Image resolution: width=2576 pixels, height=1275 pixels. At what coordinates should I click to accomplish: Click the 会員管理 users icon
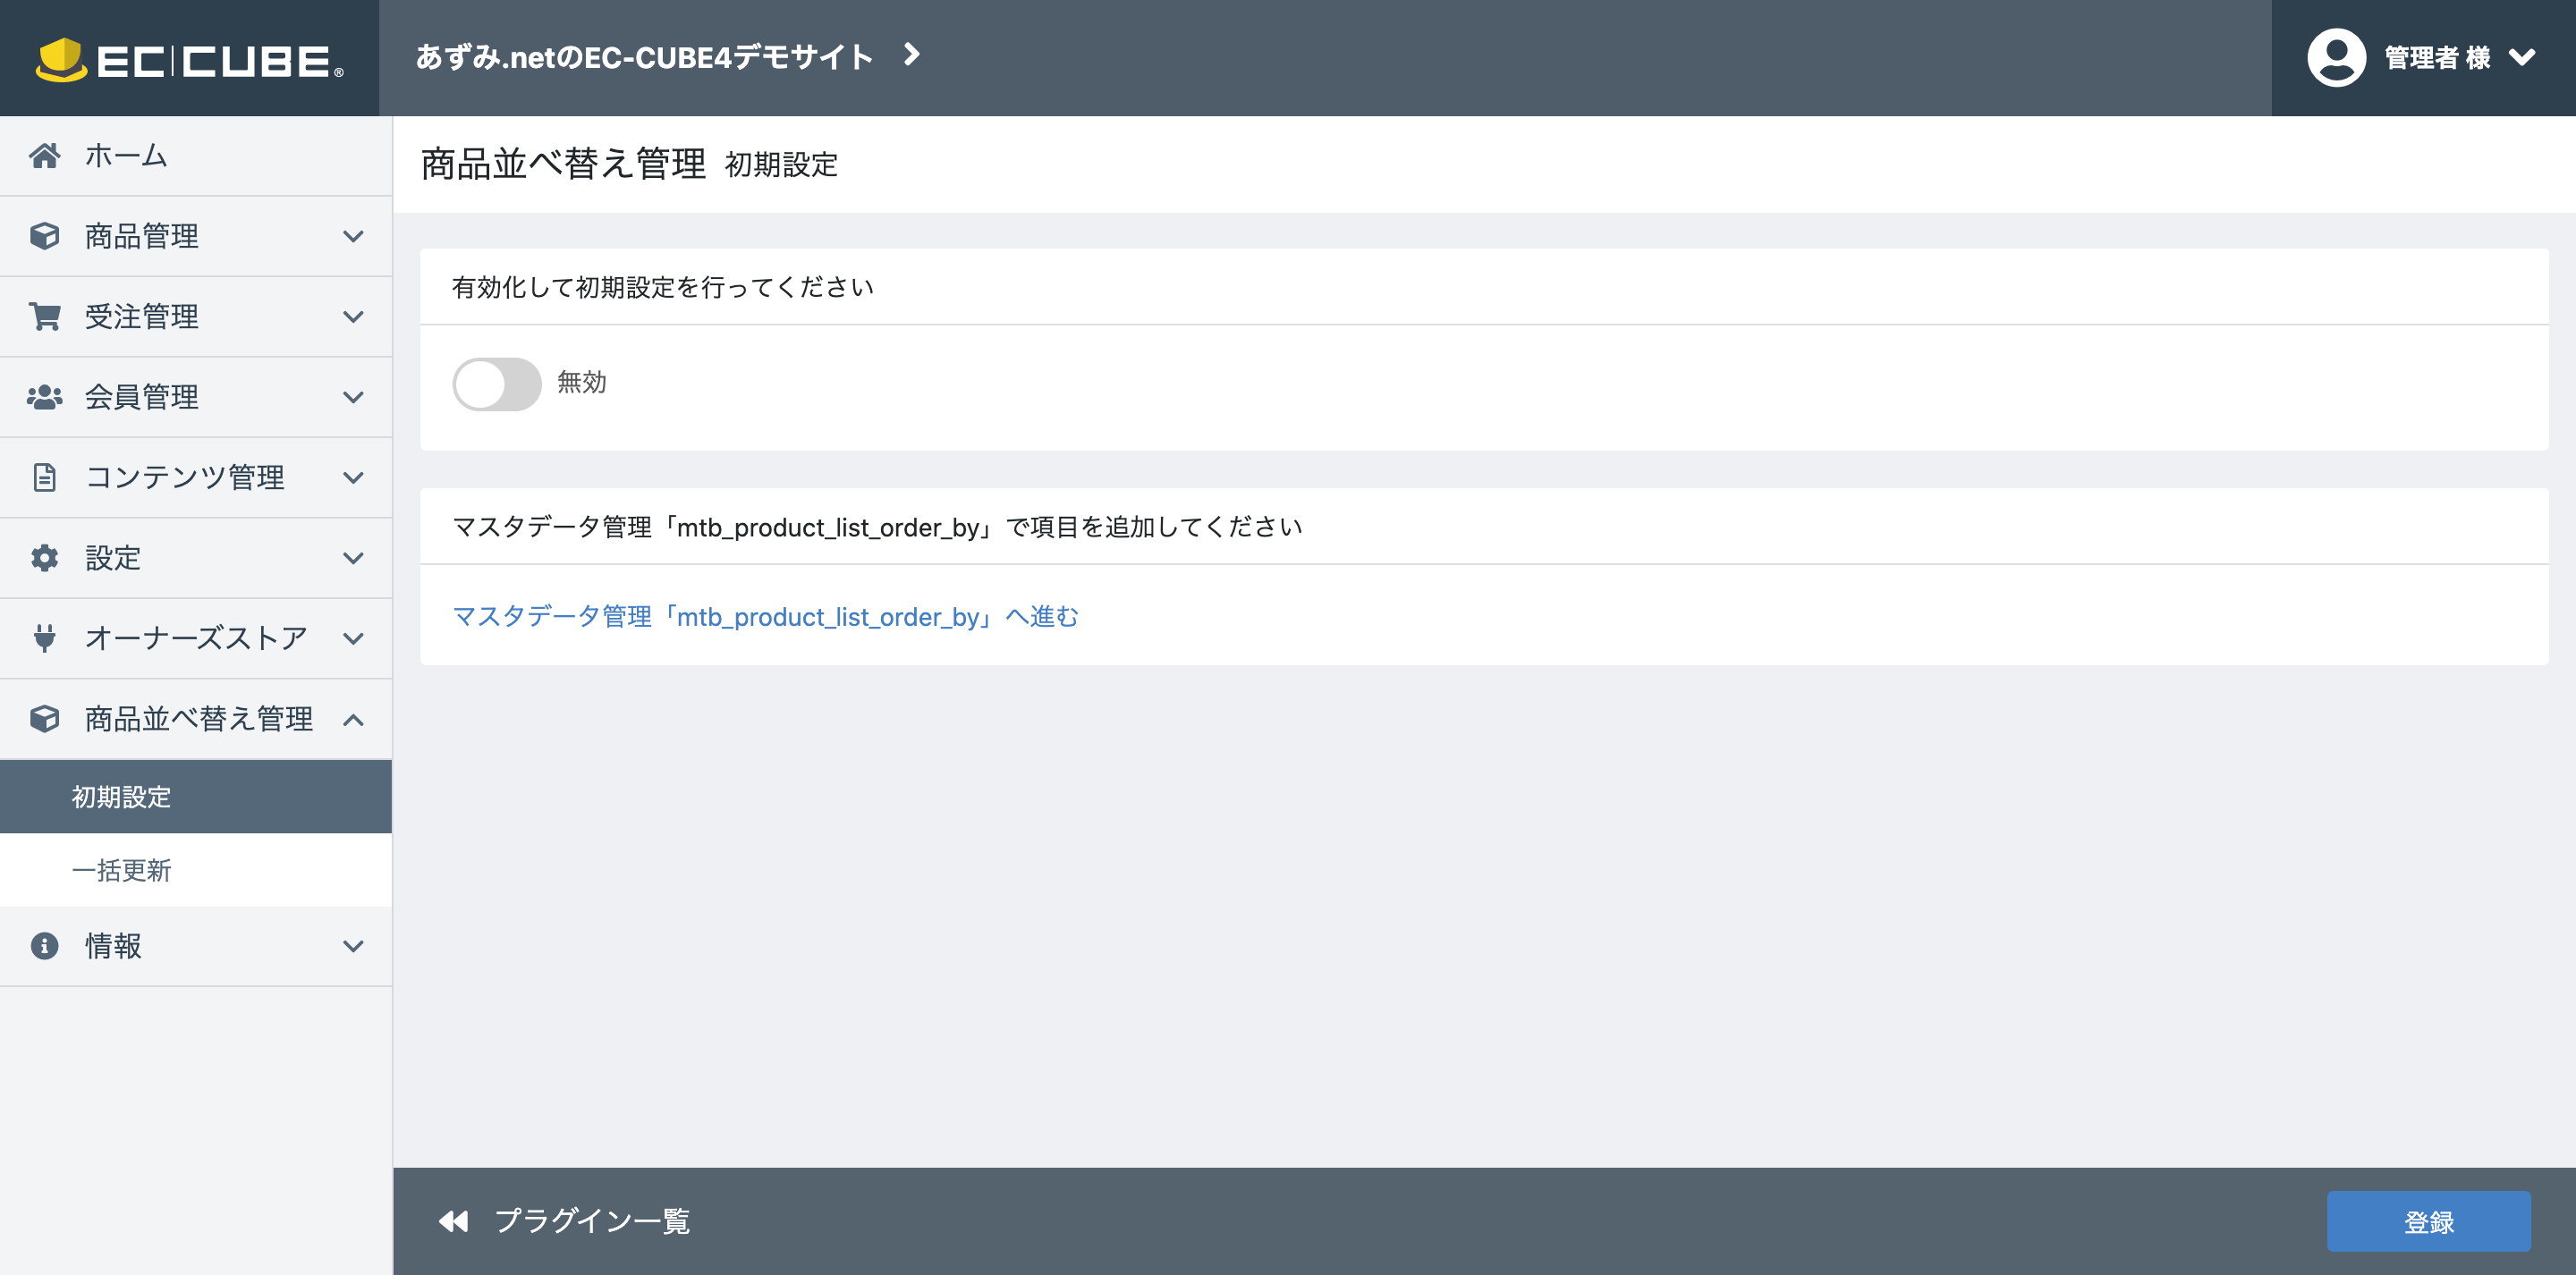click(44, 397)
